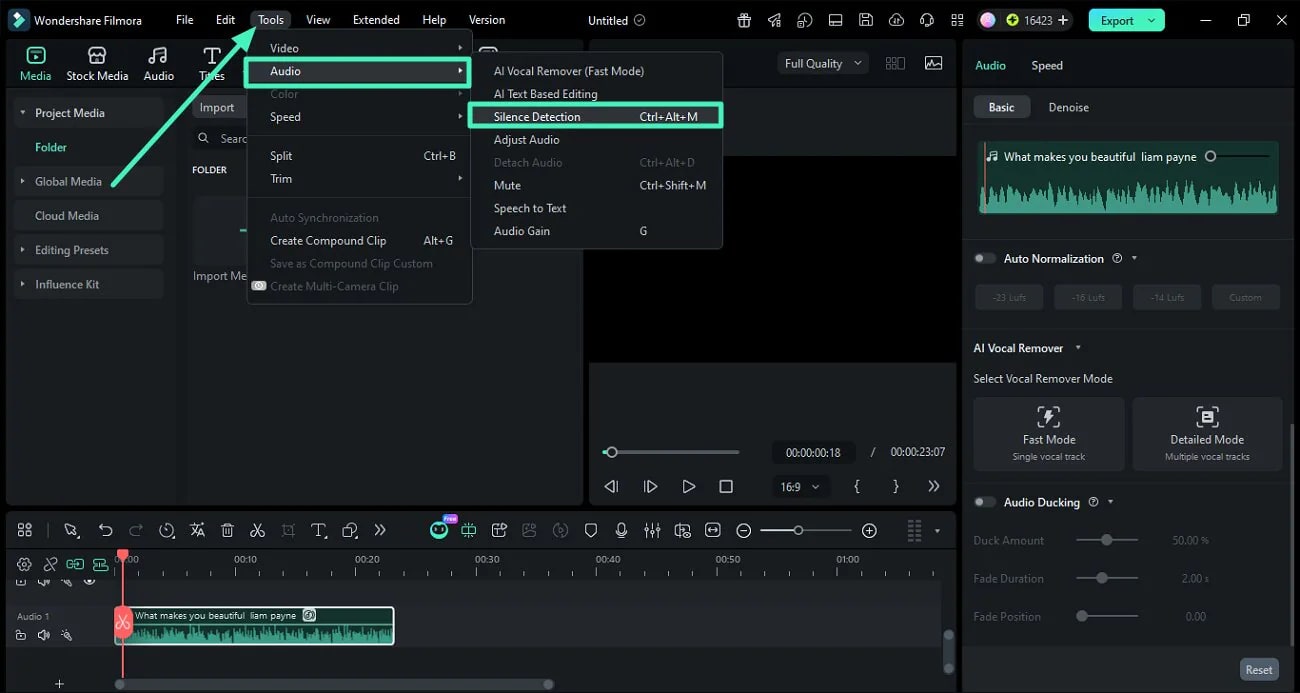Screen dimensions: 1300x693
Task: Switch to the Denoise tab
Action: click(1068, 107)
